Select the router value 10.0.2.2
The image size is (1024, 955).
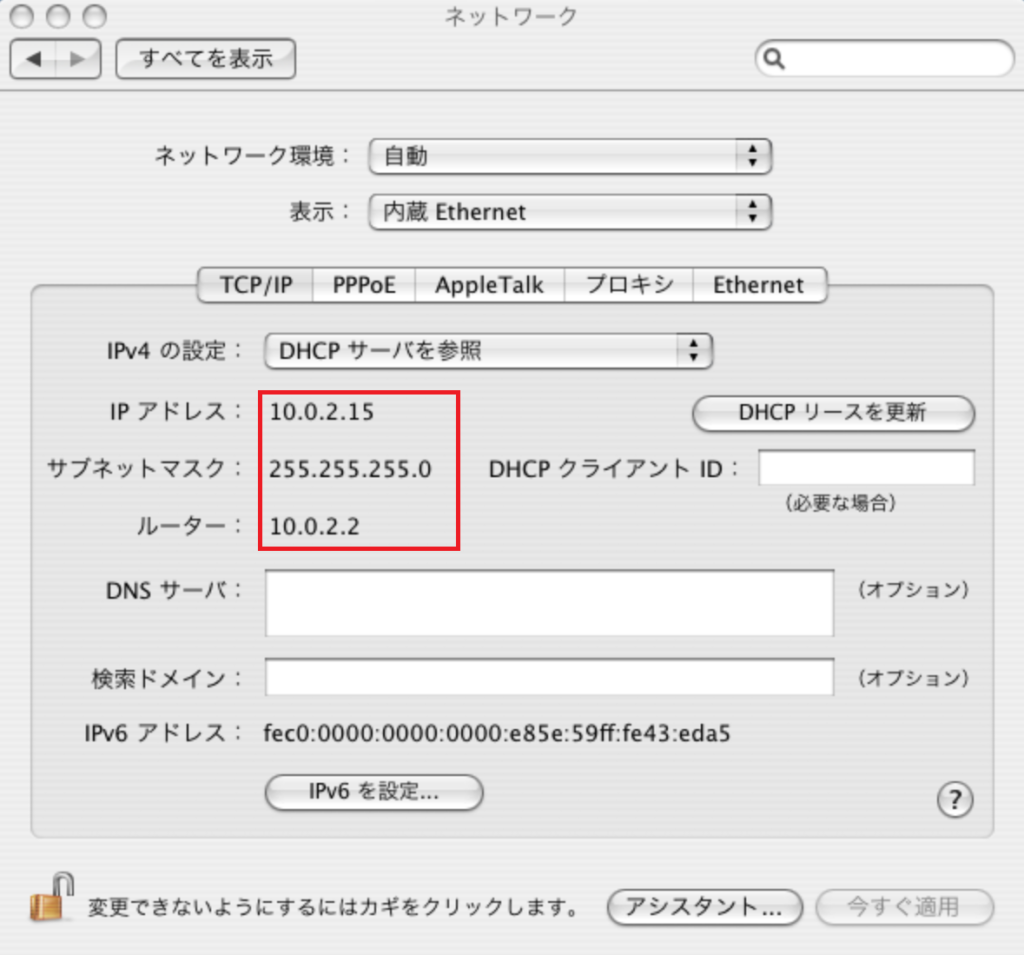(315, 526)
